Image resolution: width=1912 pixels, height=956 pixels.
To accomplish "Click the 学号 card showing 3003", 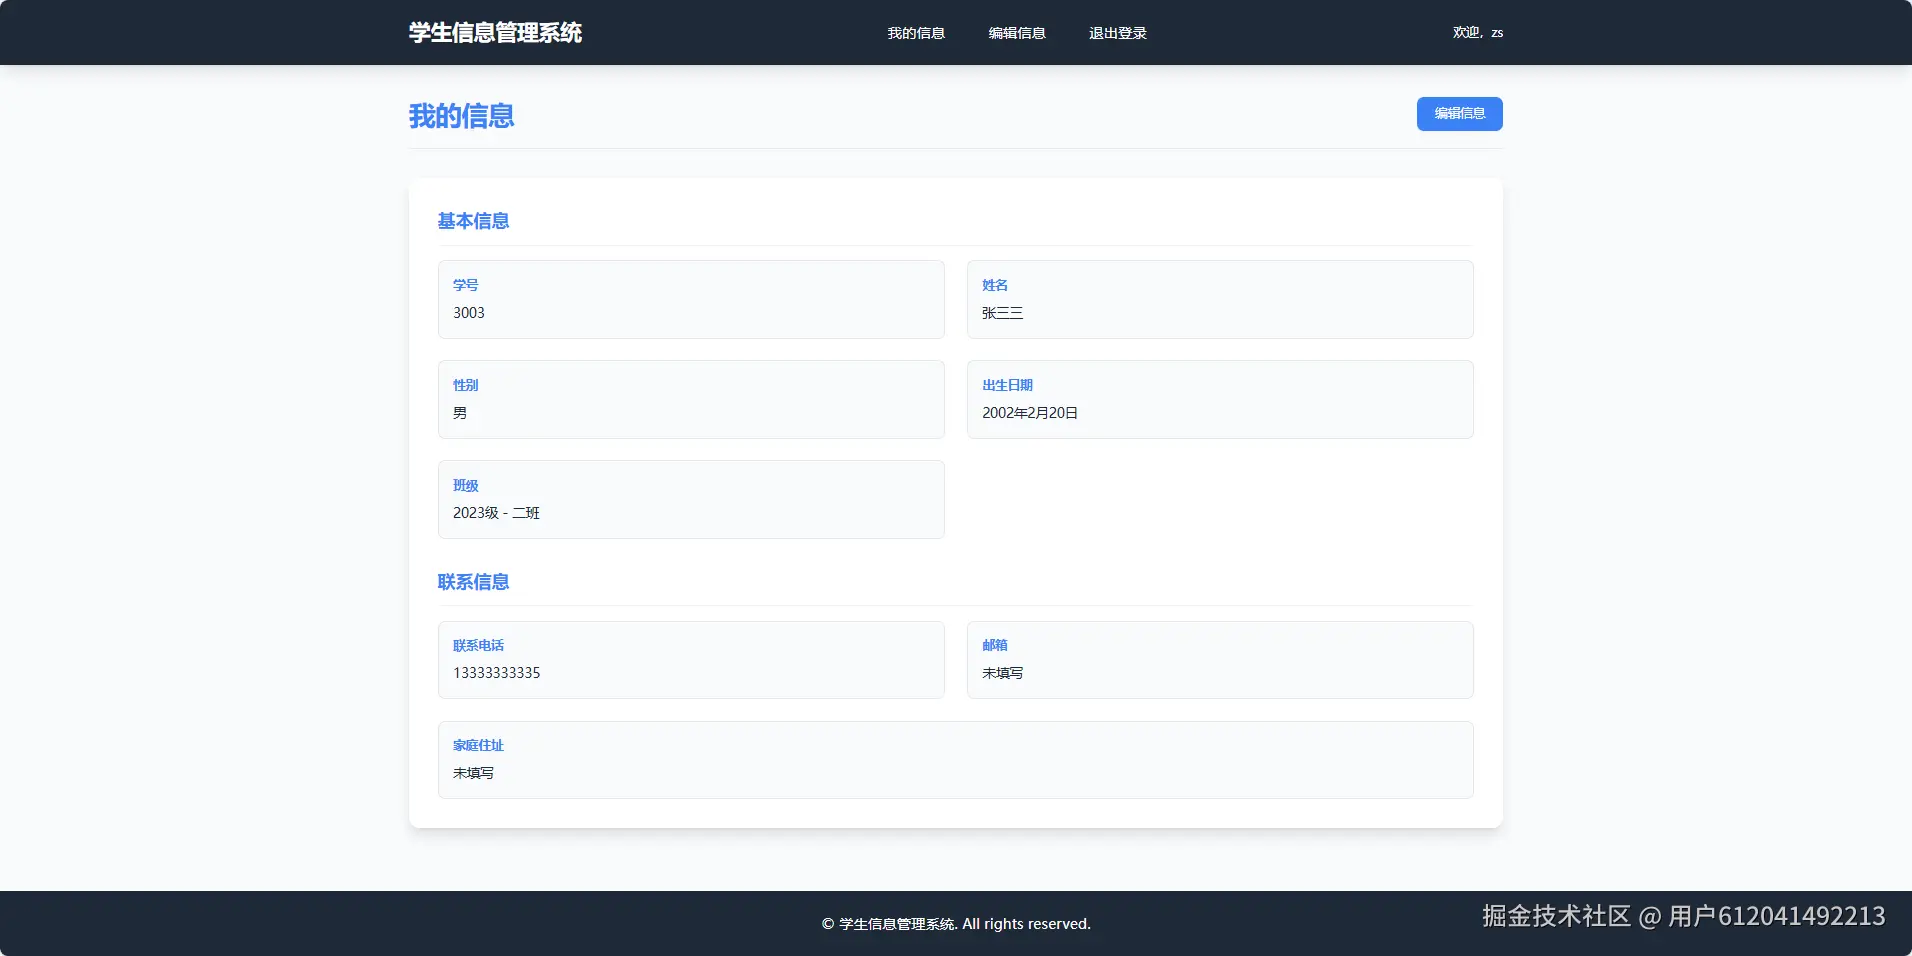I will click(x=690, y=299).
